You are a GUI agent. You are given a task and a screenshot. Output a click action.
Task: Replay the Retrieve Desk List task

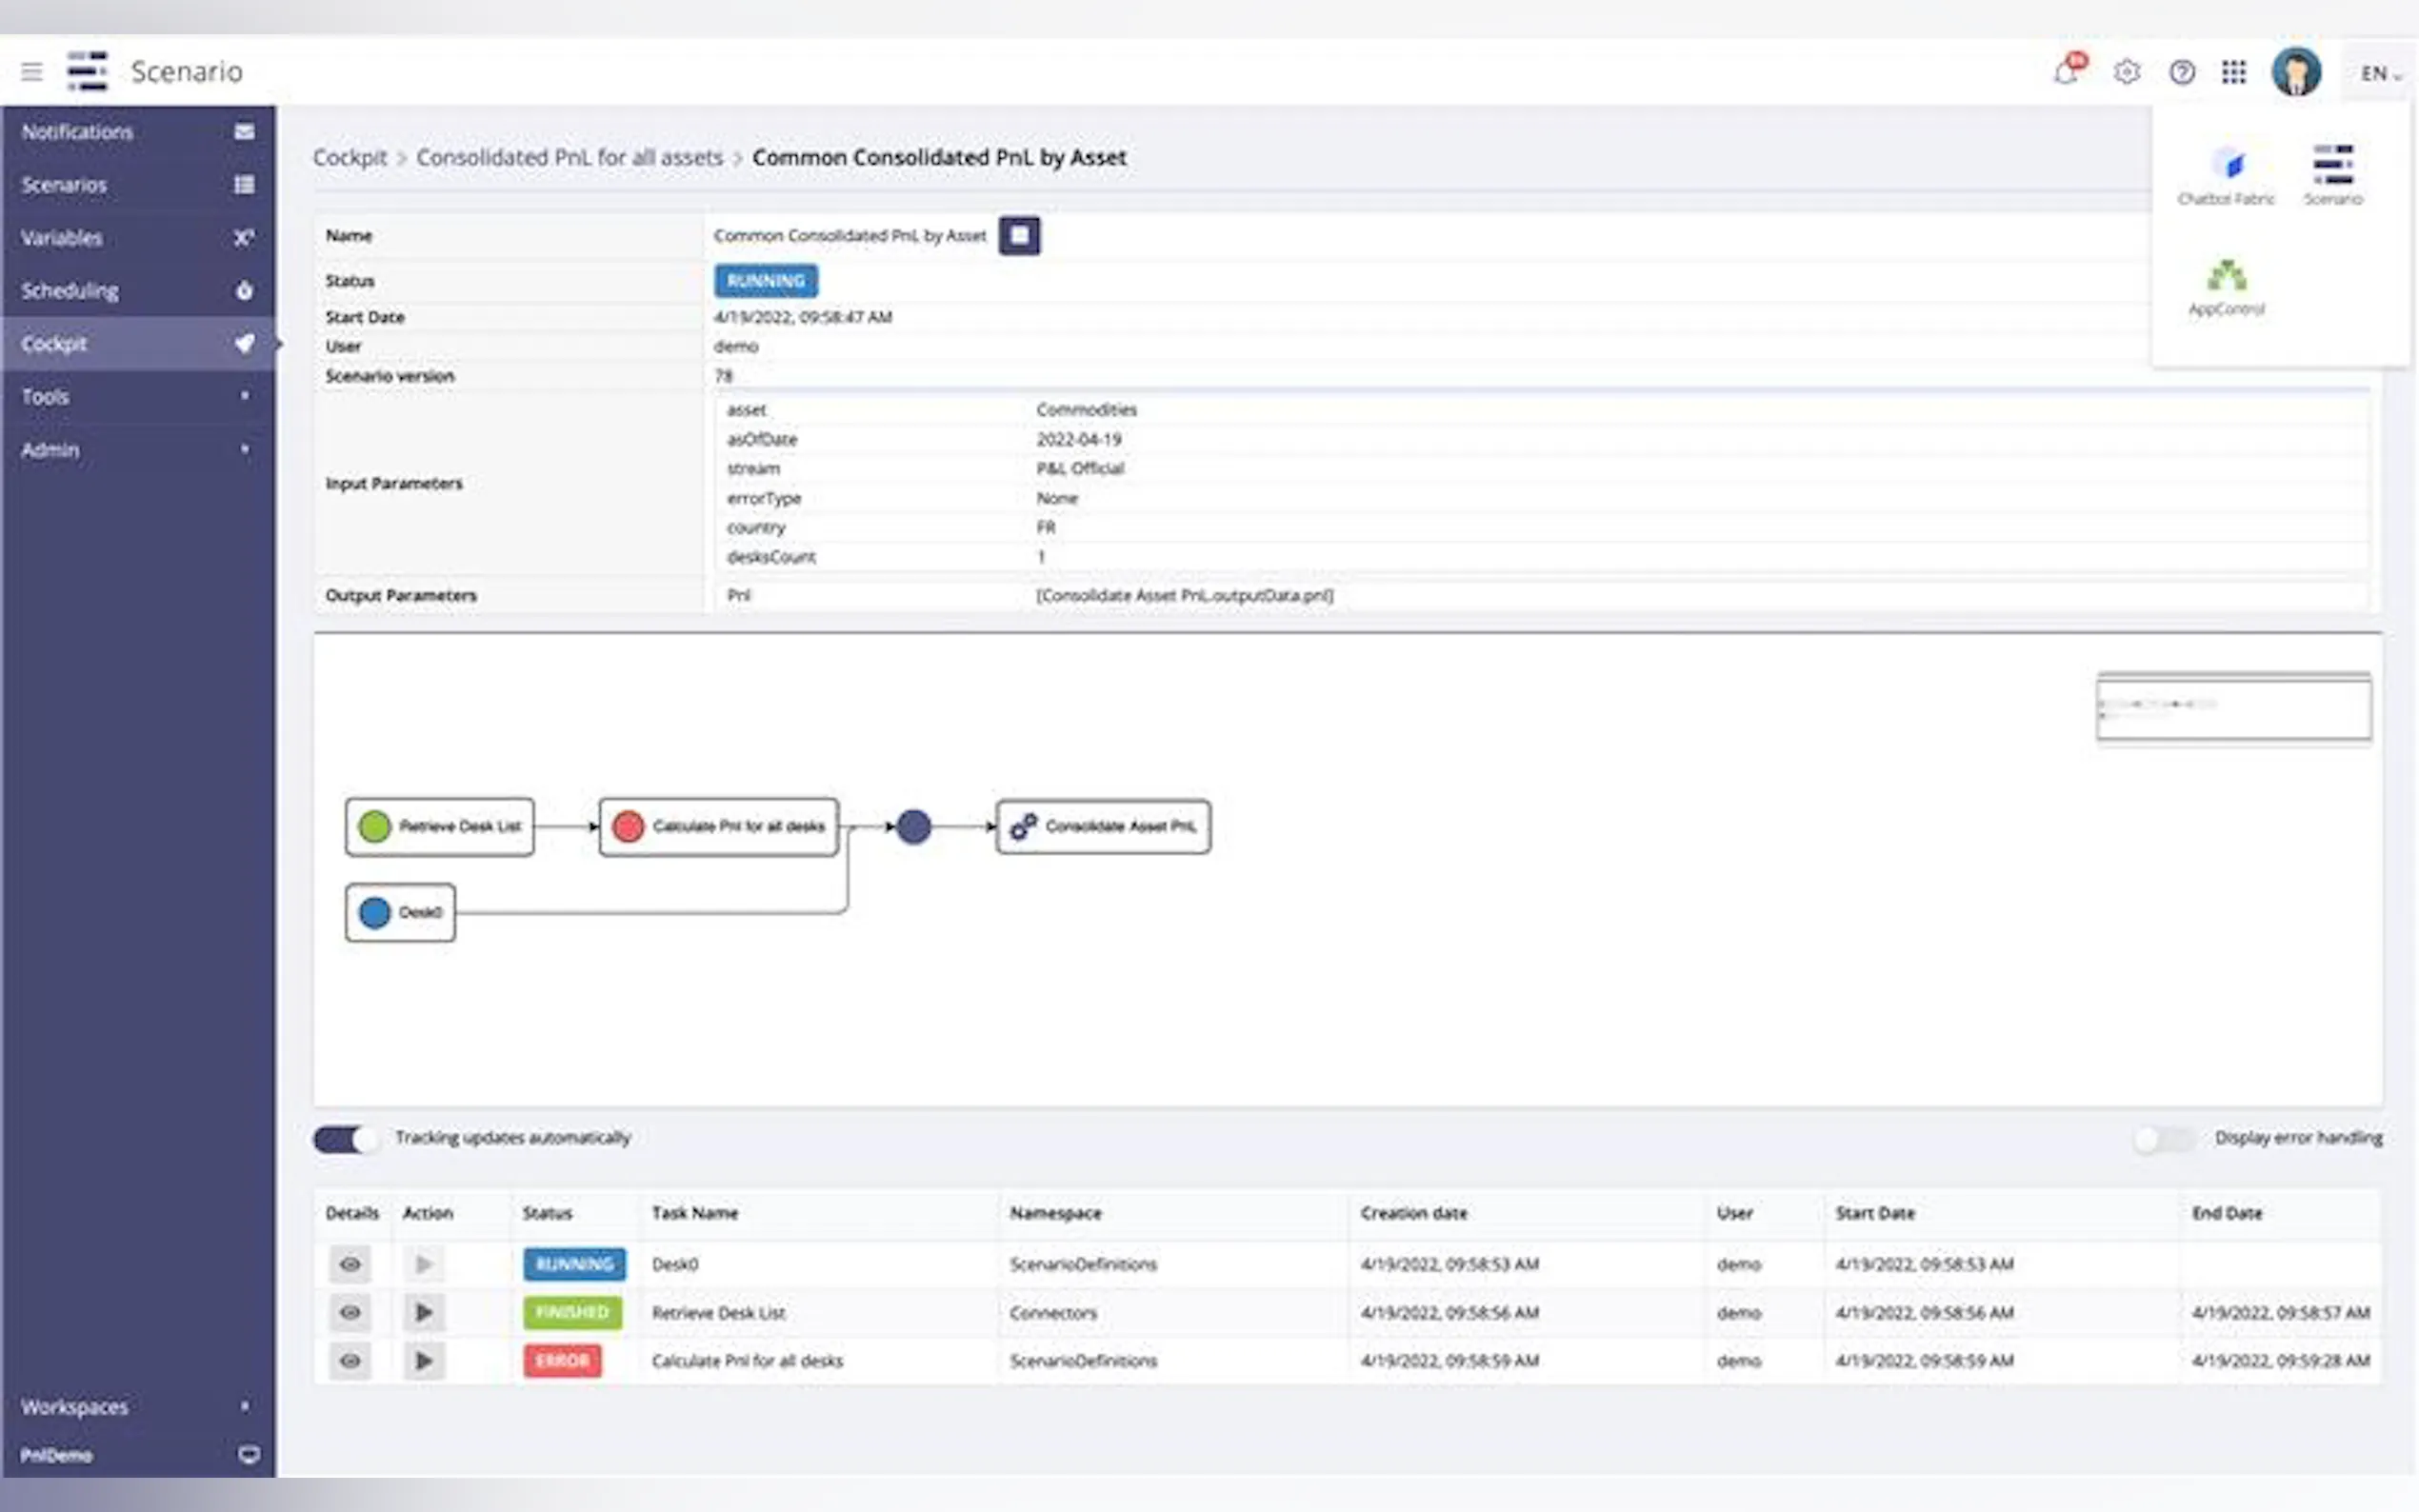[424, 1312]
